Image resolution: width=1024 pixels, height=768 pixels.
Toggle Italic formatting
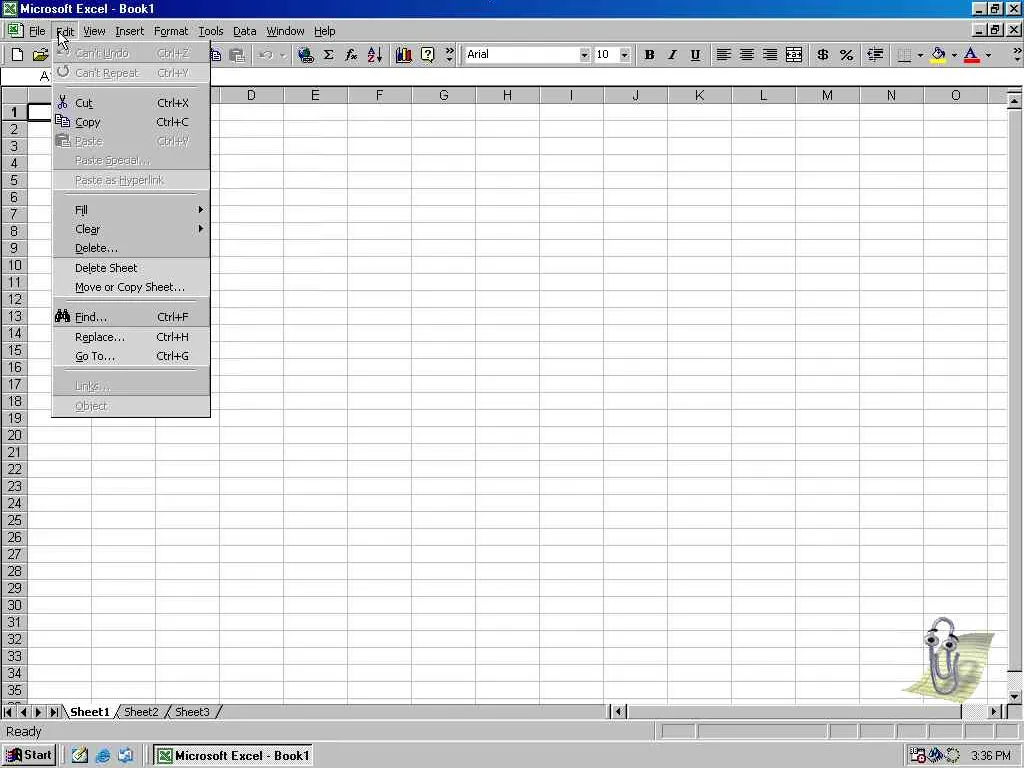tap(672, 55)
